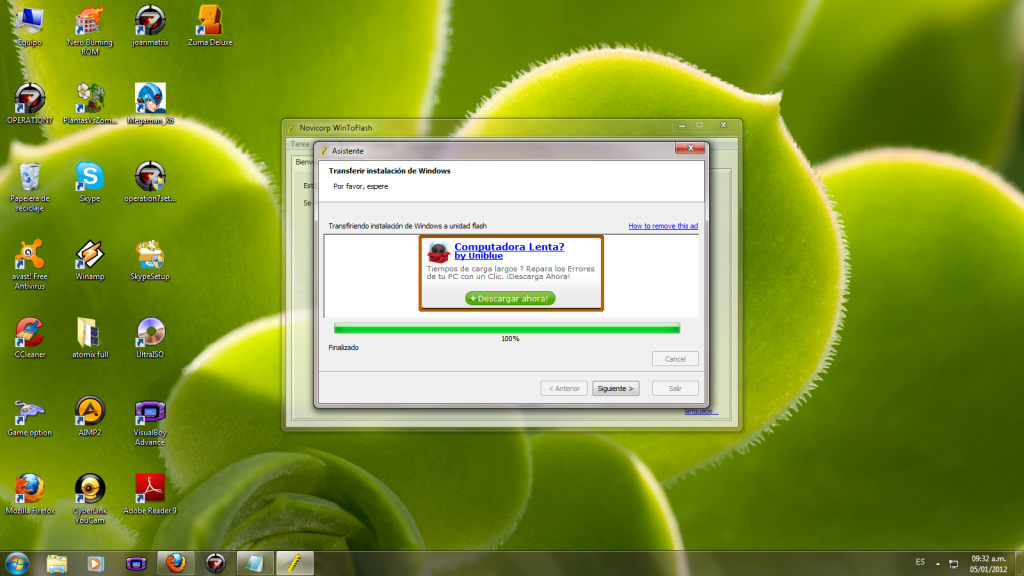
Task: Open CyberLink YouCam shortcut
Action: click(89, 498)
